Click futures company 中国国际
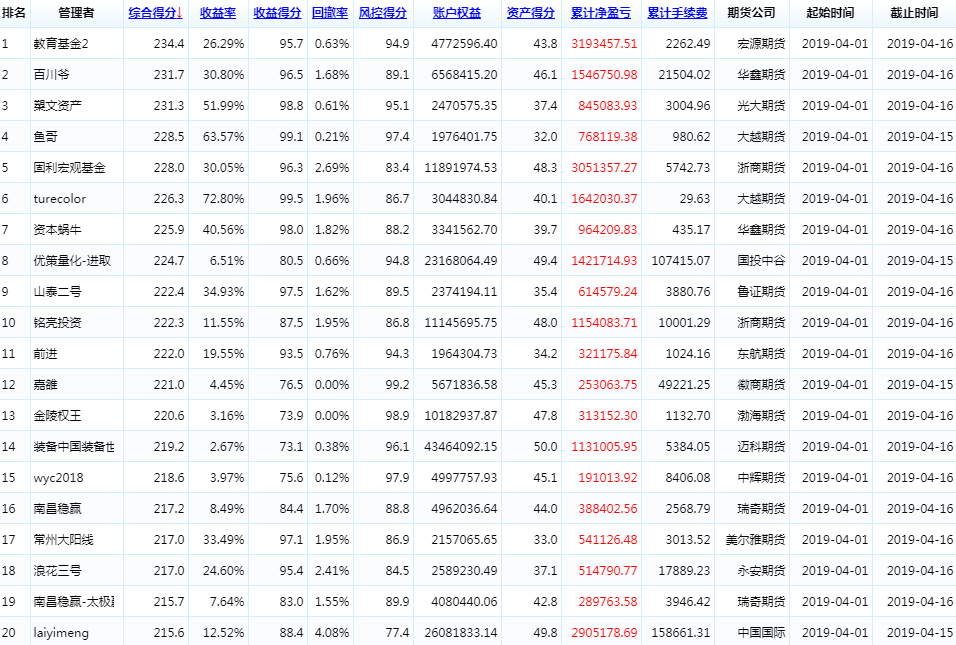The width and height of the screenshot is (956, 645). (x=761, y=633)
